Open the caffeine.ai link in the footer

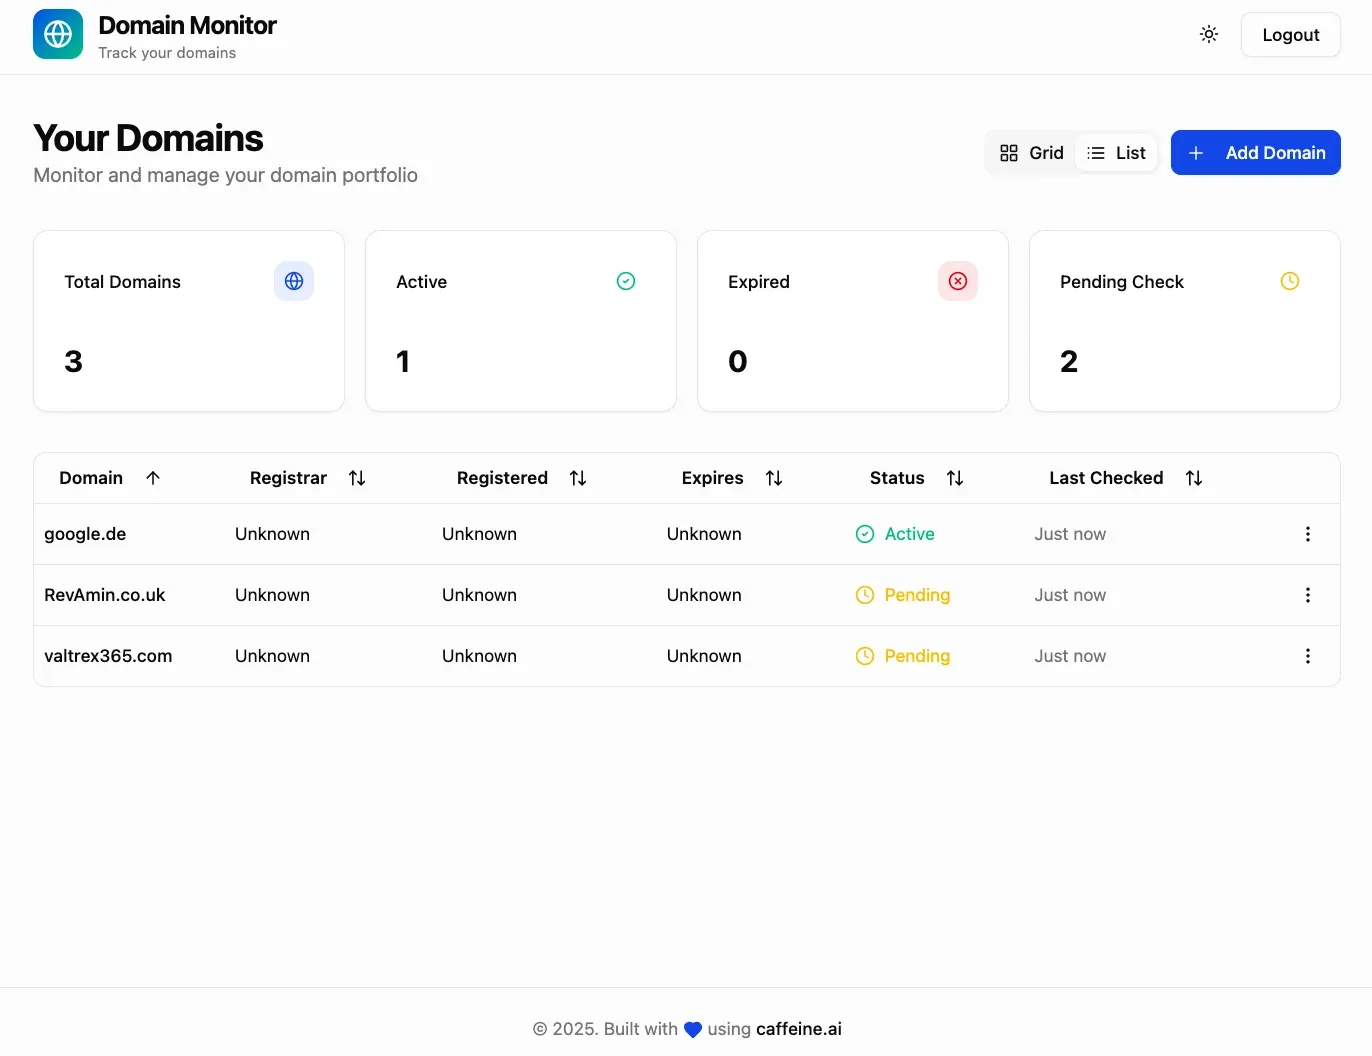point(798,1028)
